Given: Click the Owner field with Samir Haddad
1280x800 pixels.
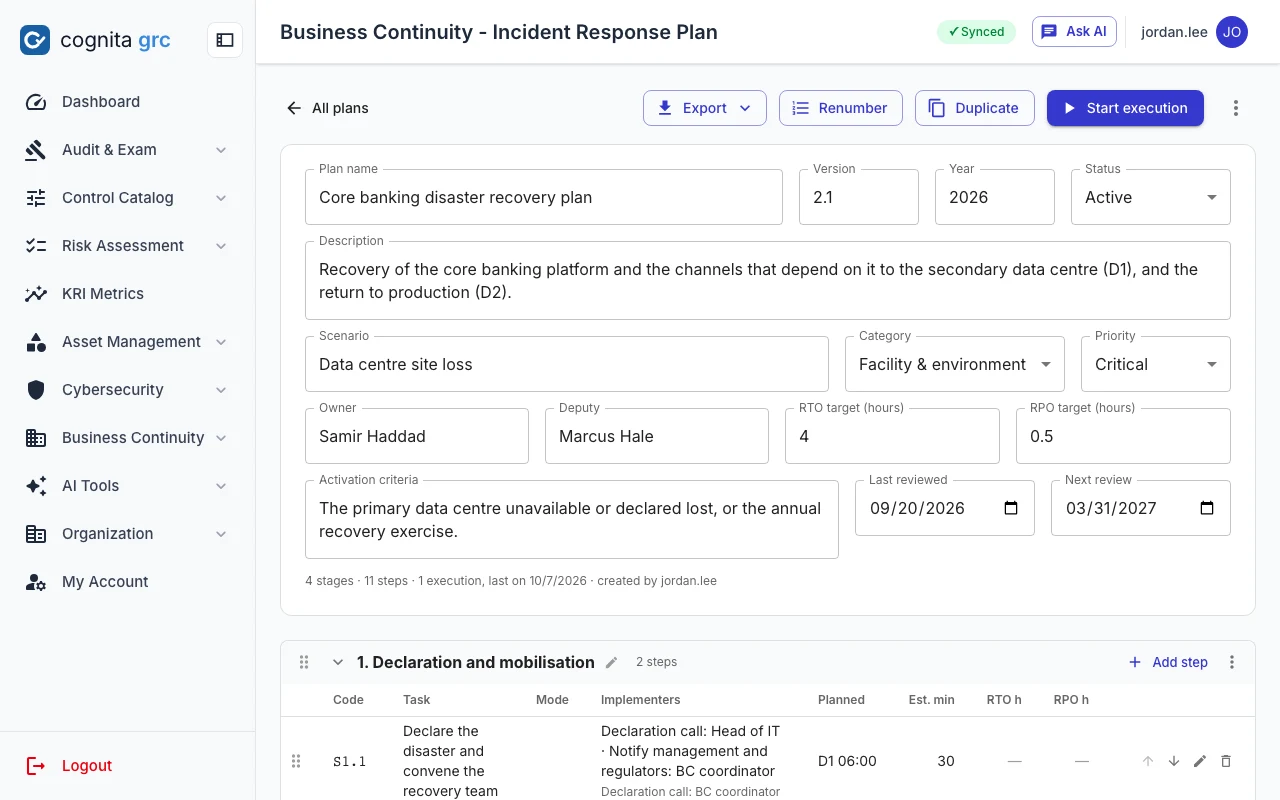Looking at the screenshot, I should pyautogui.click(x=417, y=436).
